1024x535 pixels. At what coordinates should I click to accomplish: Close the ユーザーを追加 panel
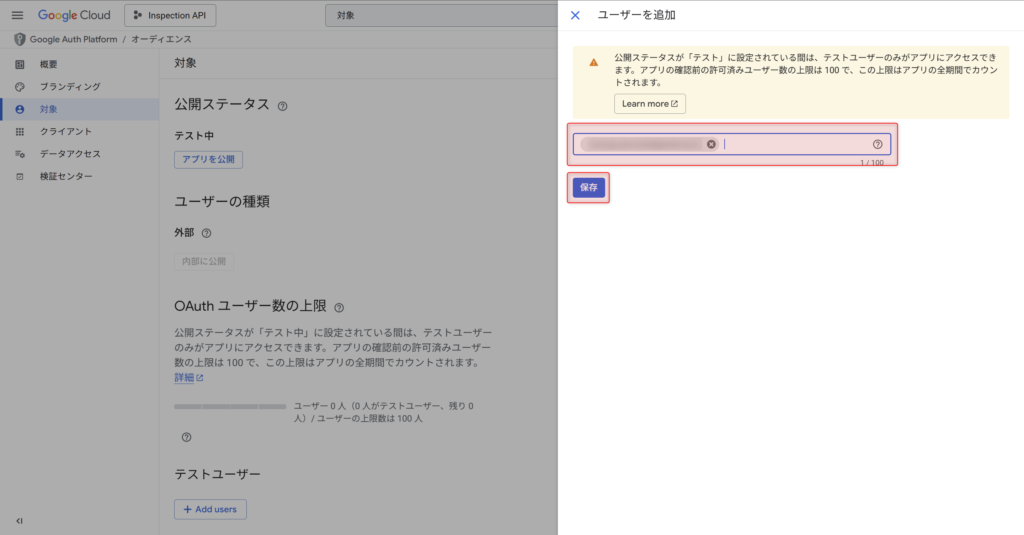575,15
